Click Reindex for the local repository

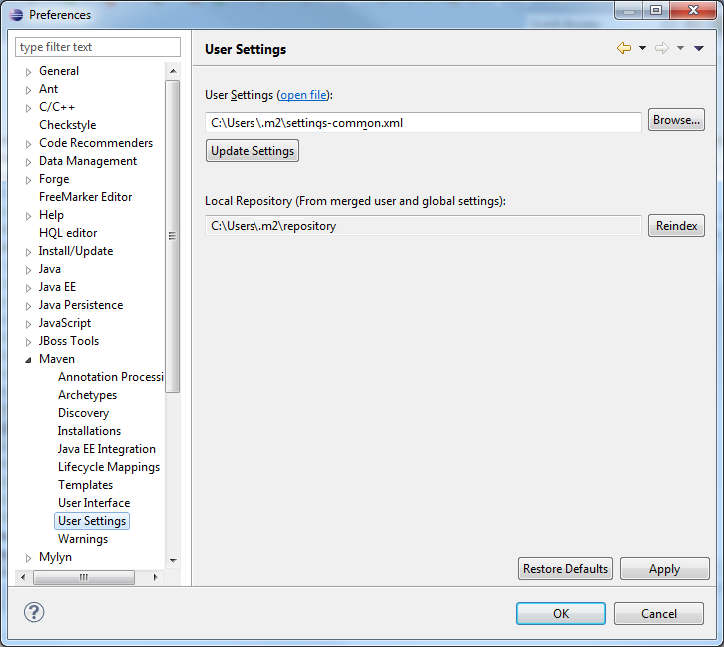click(676, 226)
